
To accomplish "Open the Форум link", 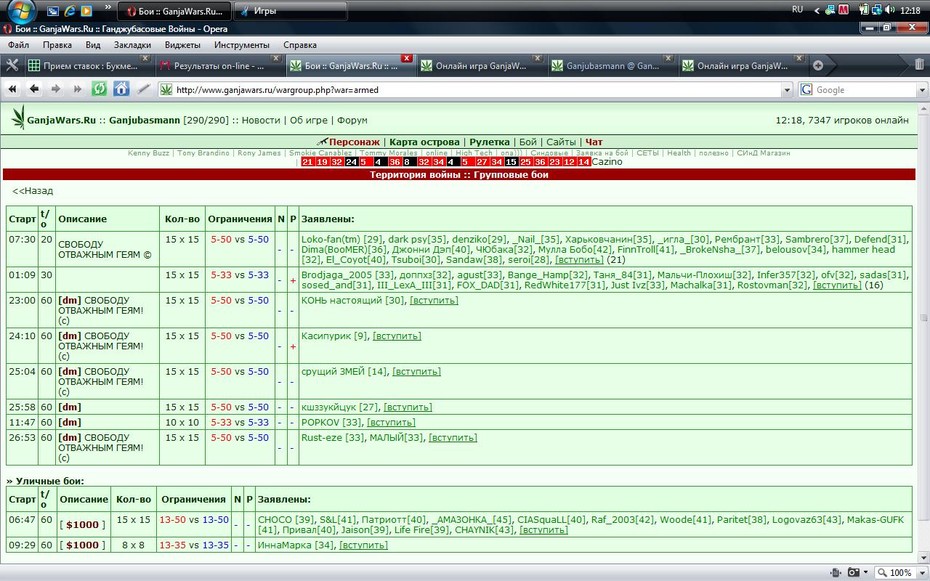I will pos(352,120).
